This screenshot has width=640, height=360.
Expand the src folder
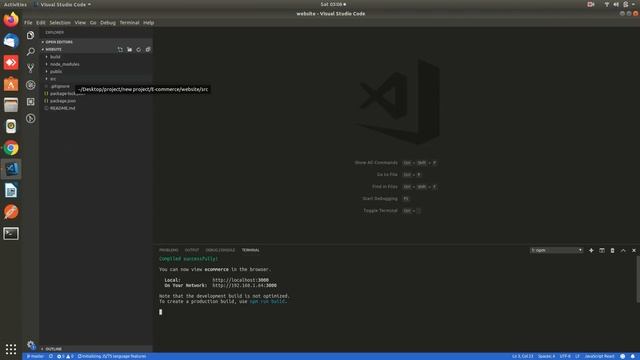[x=53, y=79]
